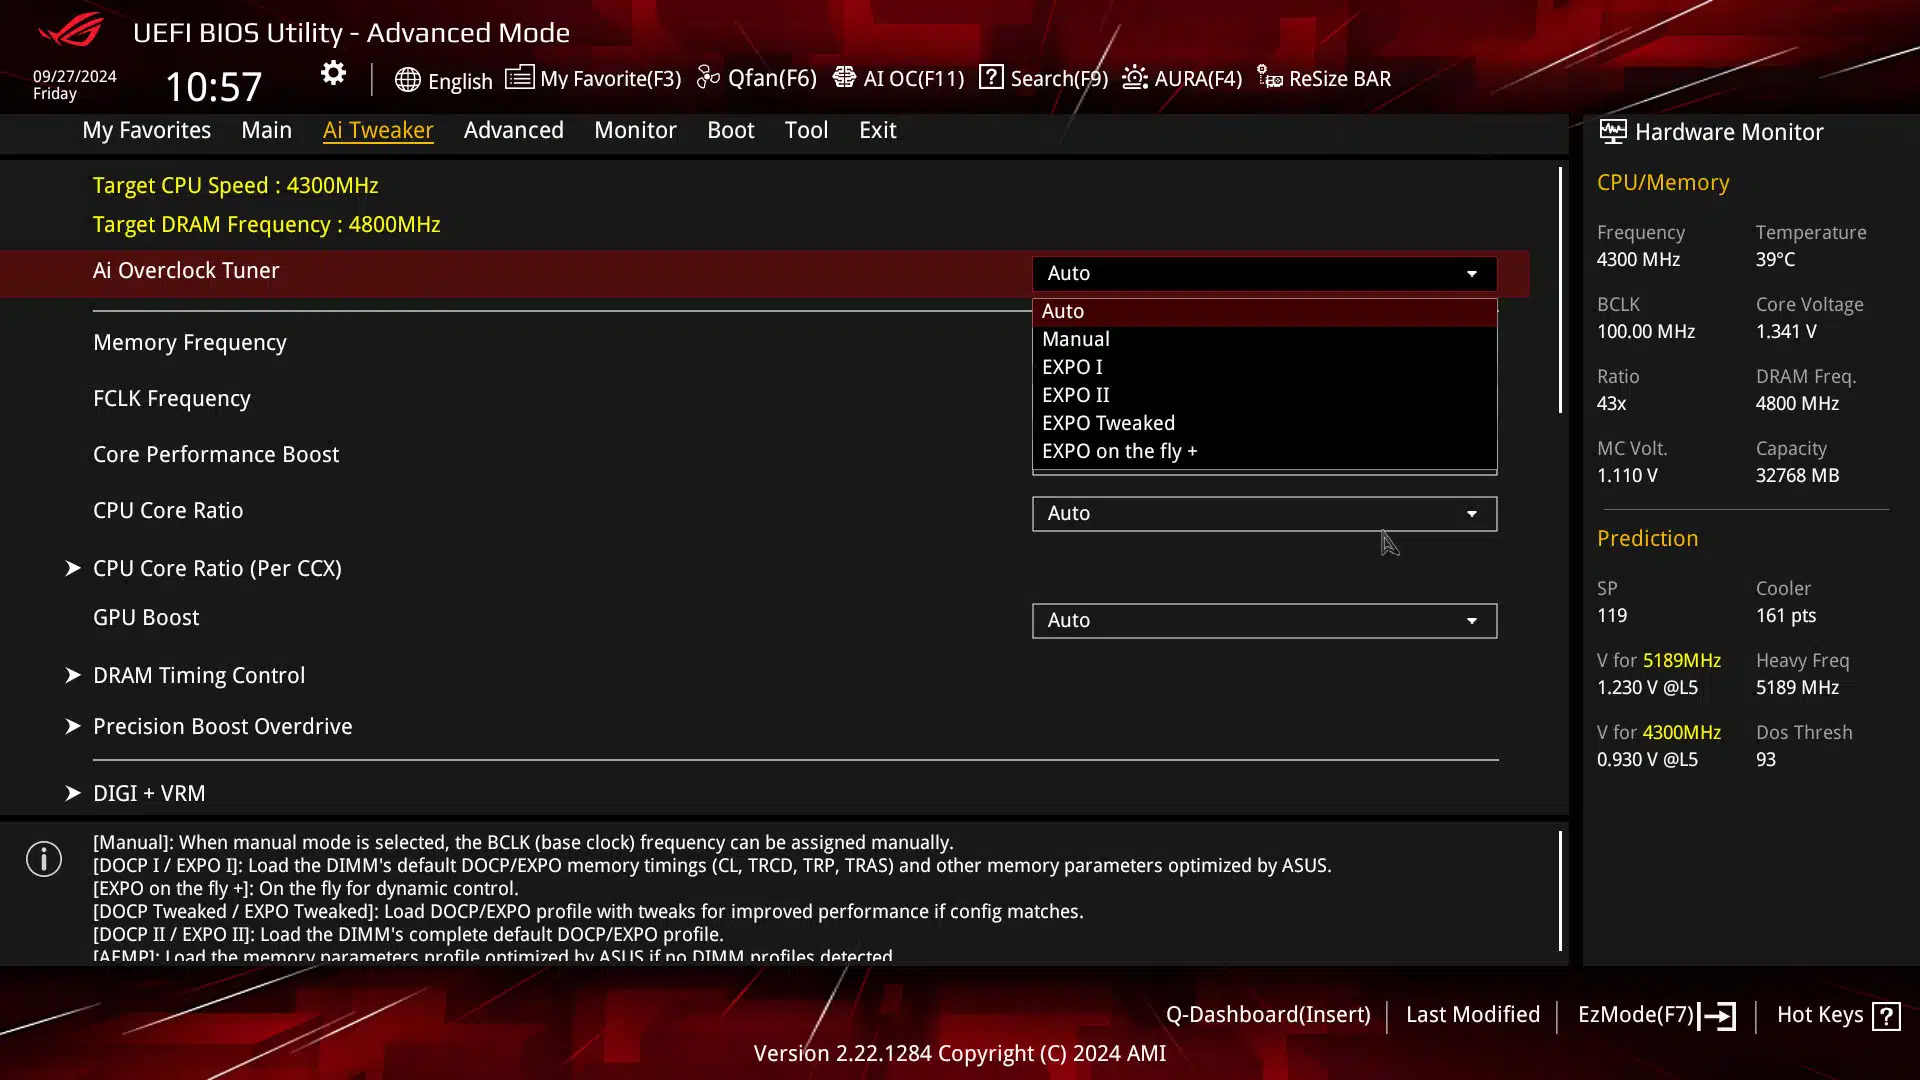Select the GPU Boost row label
The width and height of the screenshot is (1920, 1080).
pyautogui.click(x=146, y=618)
